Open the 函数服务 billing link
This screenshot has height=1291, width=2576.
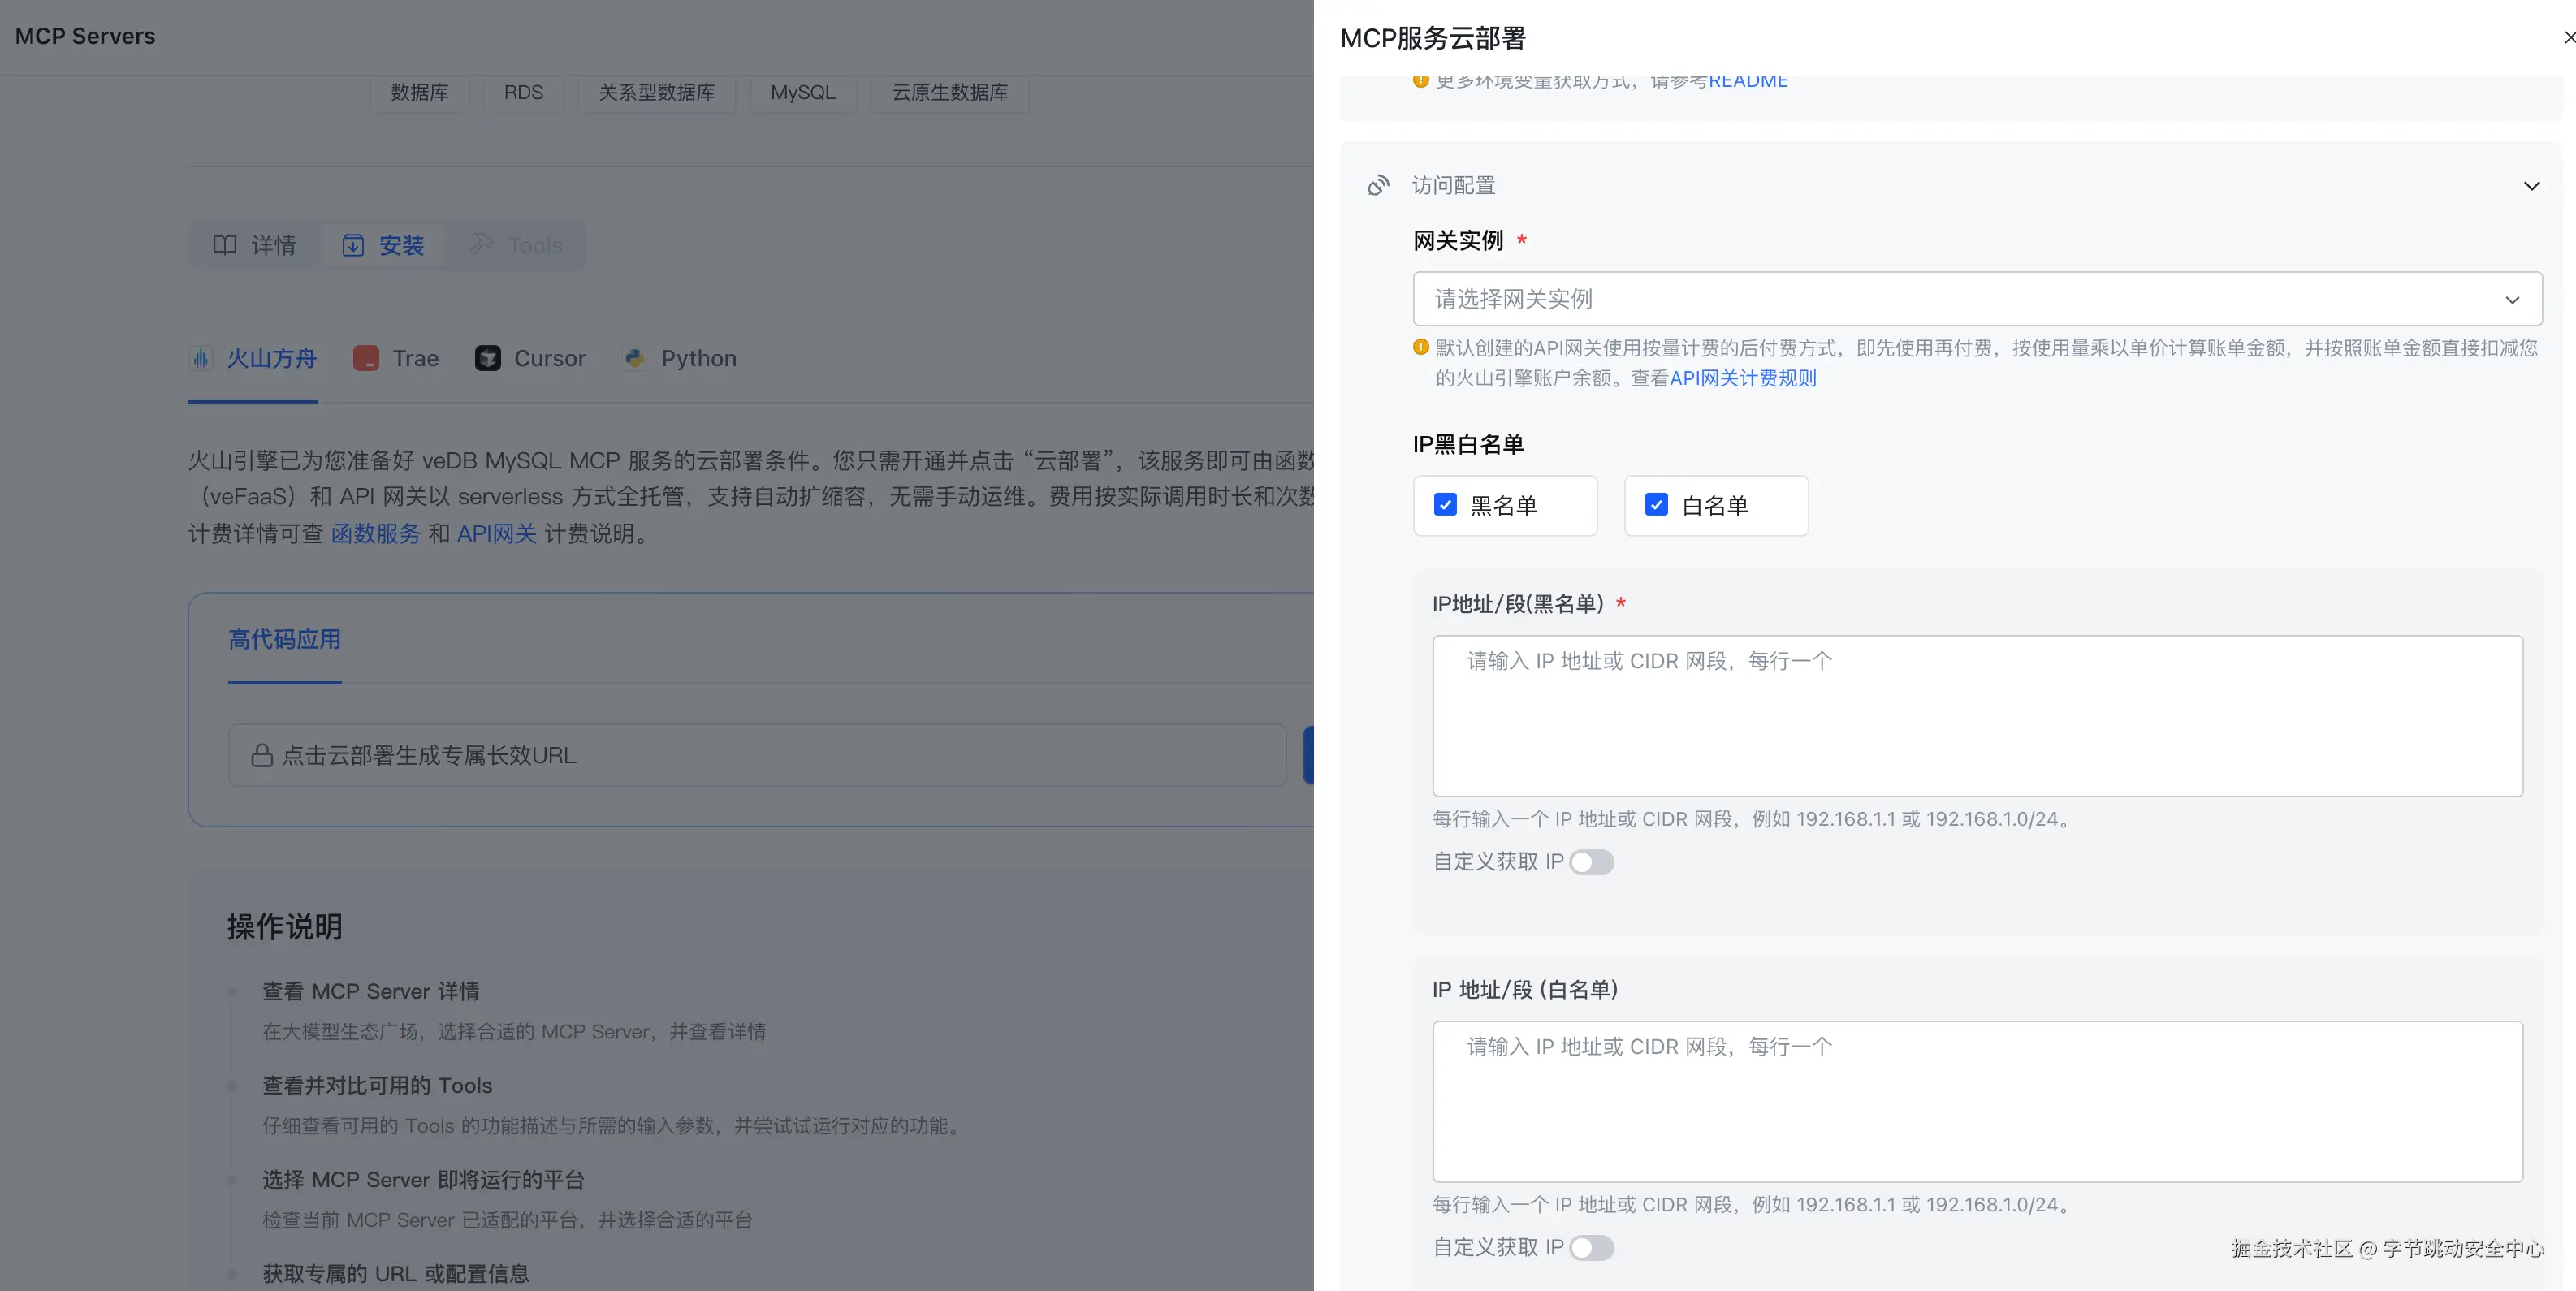tap(376, 534)
